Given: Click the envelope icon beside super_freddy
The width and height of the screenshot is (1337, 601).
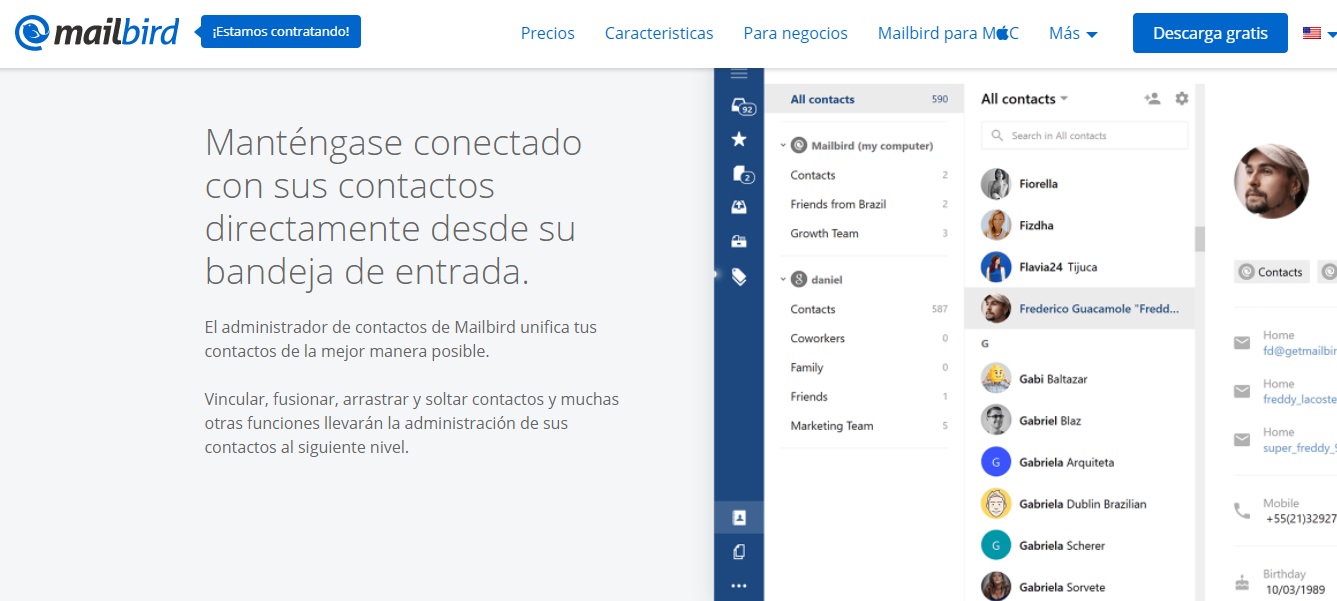Looking at the screenshot, I should point(1242,439).
